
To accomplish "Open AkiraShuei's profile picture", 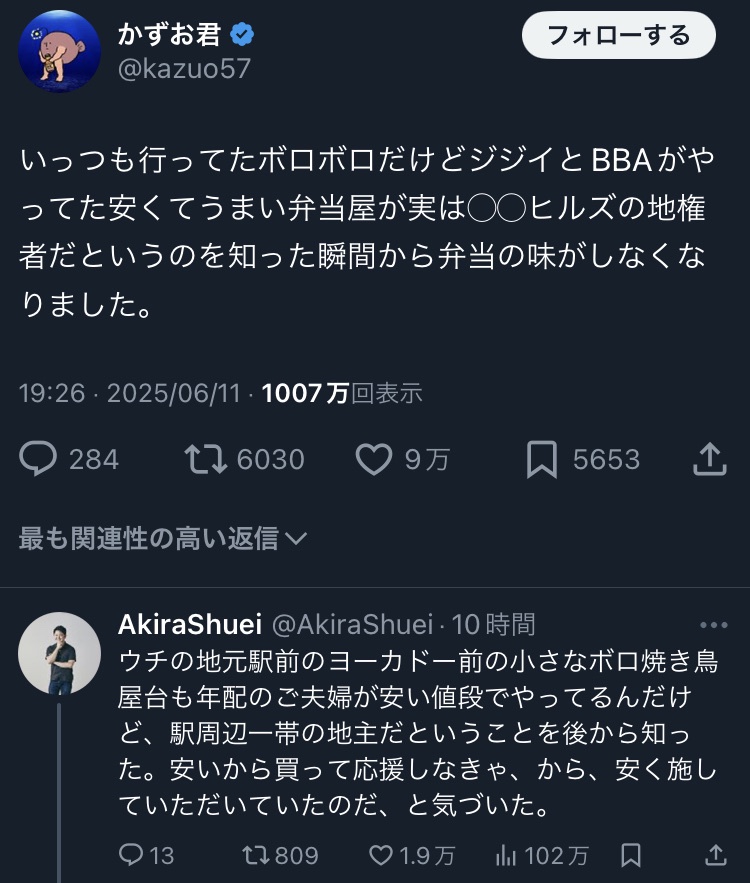I will (x=60, y=654).
